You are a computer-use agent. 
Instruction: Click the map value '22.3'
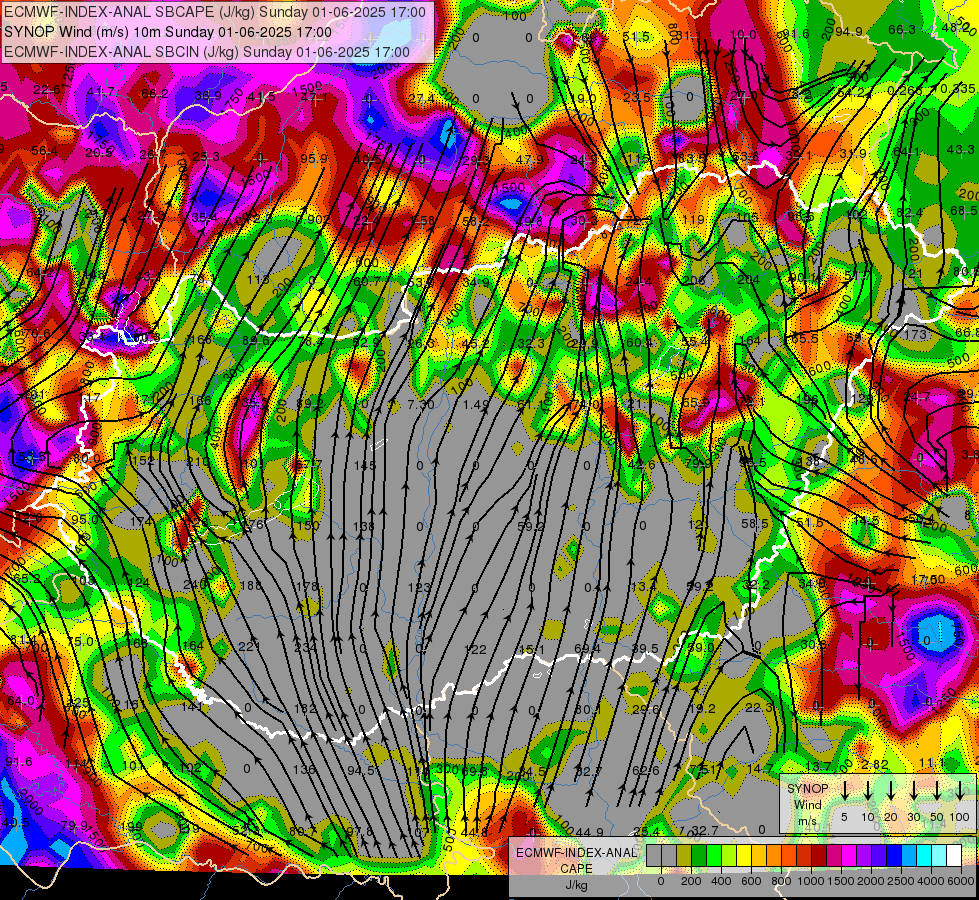[759, 707]
